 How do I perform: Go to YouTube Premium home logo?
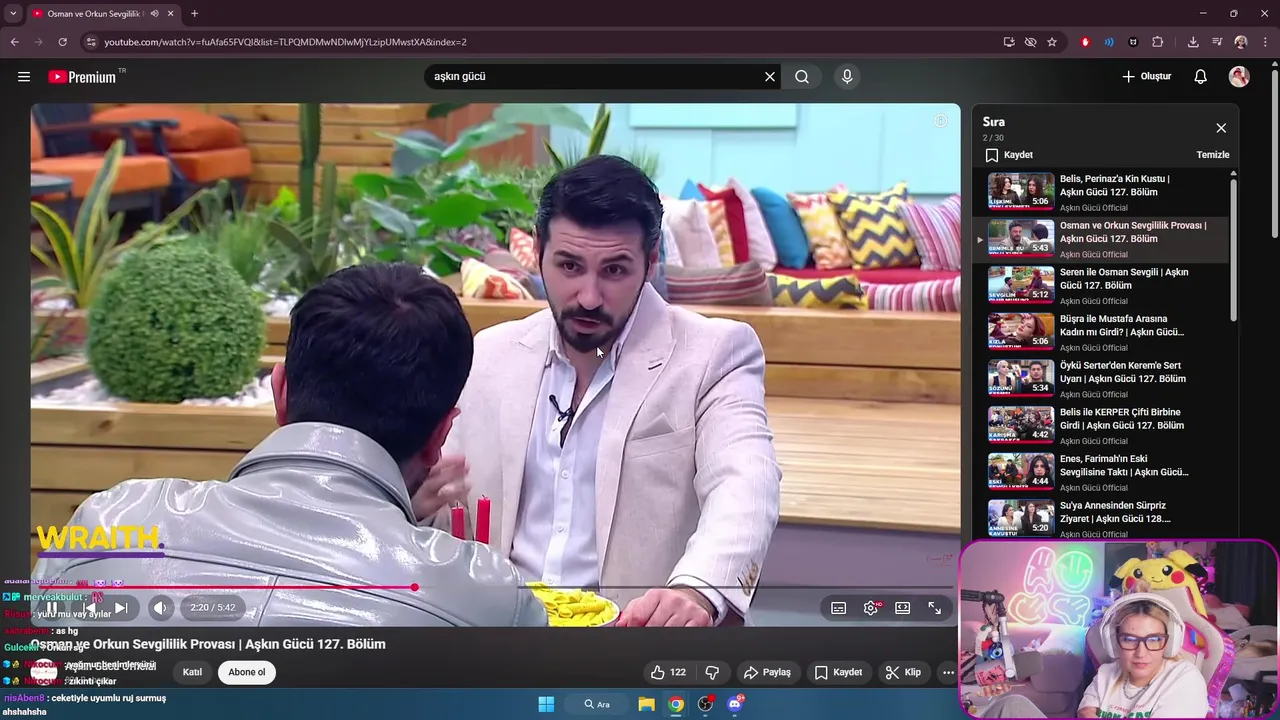point(82,77)
